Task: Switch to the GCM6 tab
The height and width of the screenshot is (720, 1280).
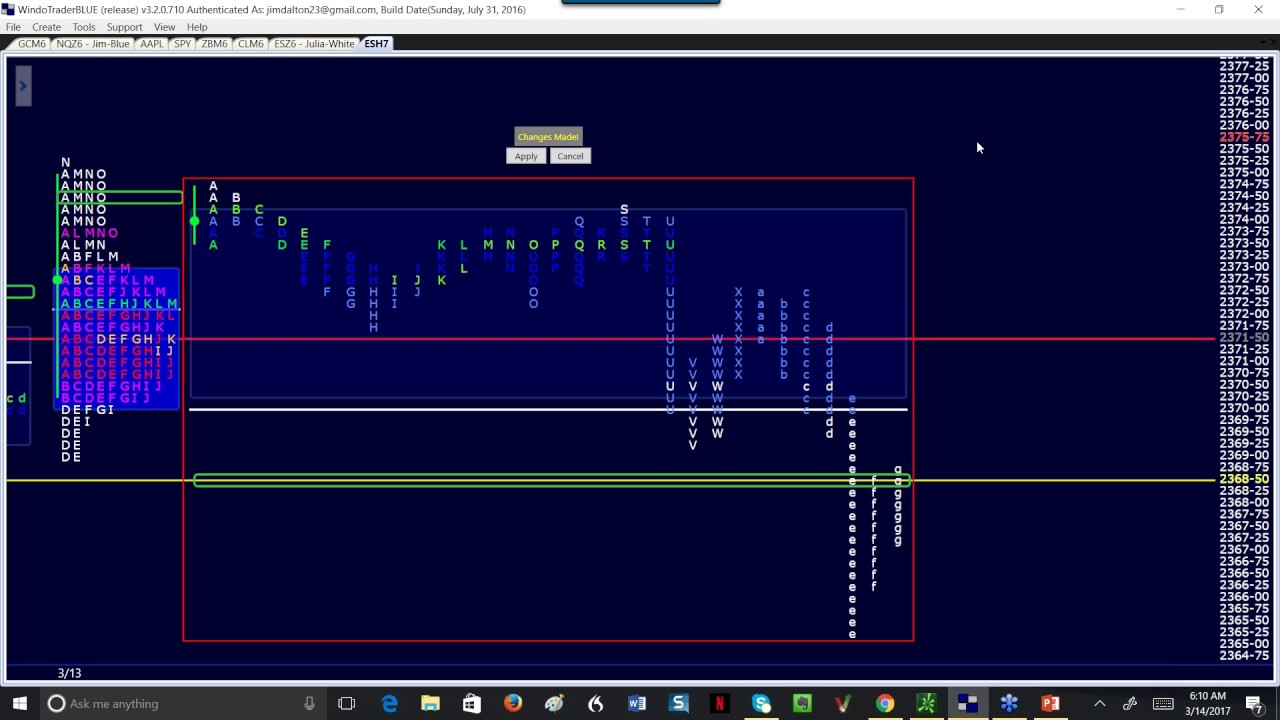Action: [31, 44]
